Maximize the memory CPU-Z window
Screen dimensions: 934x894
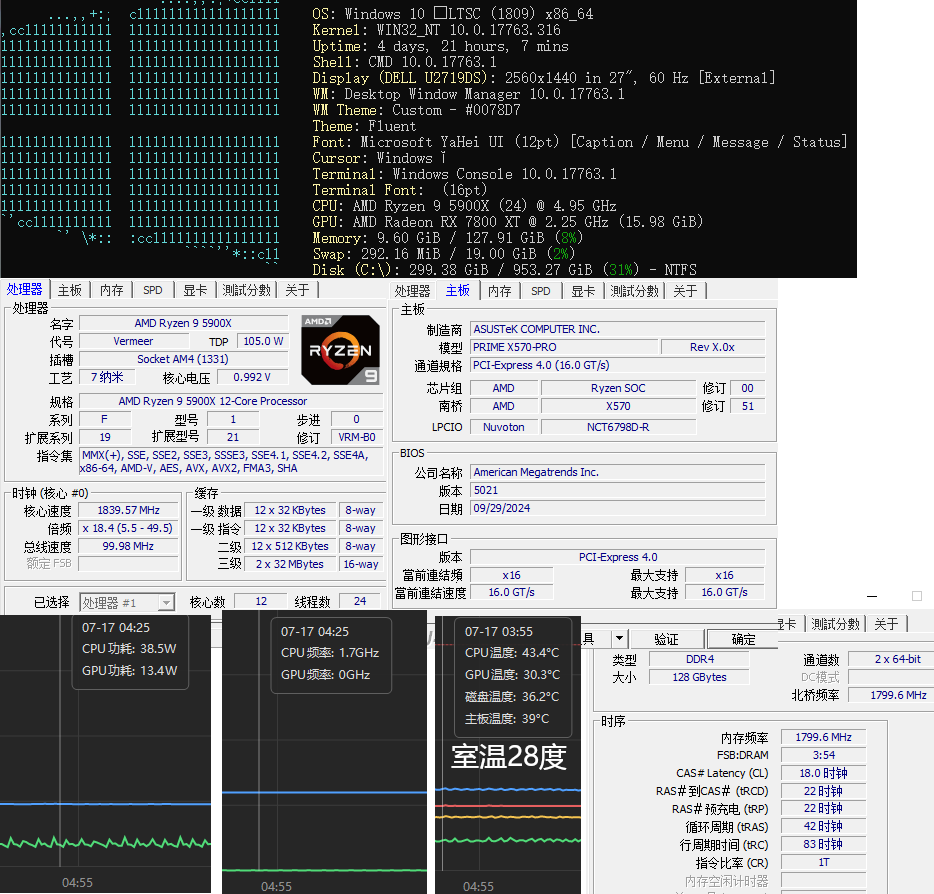(x=917, y=596)
